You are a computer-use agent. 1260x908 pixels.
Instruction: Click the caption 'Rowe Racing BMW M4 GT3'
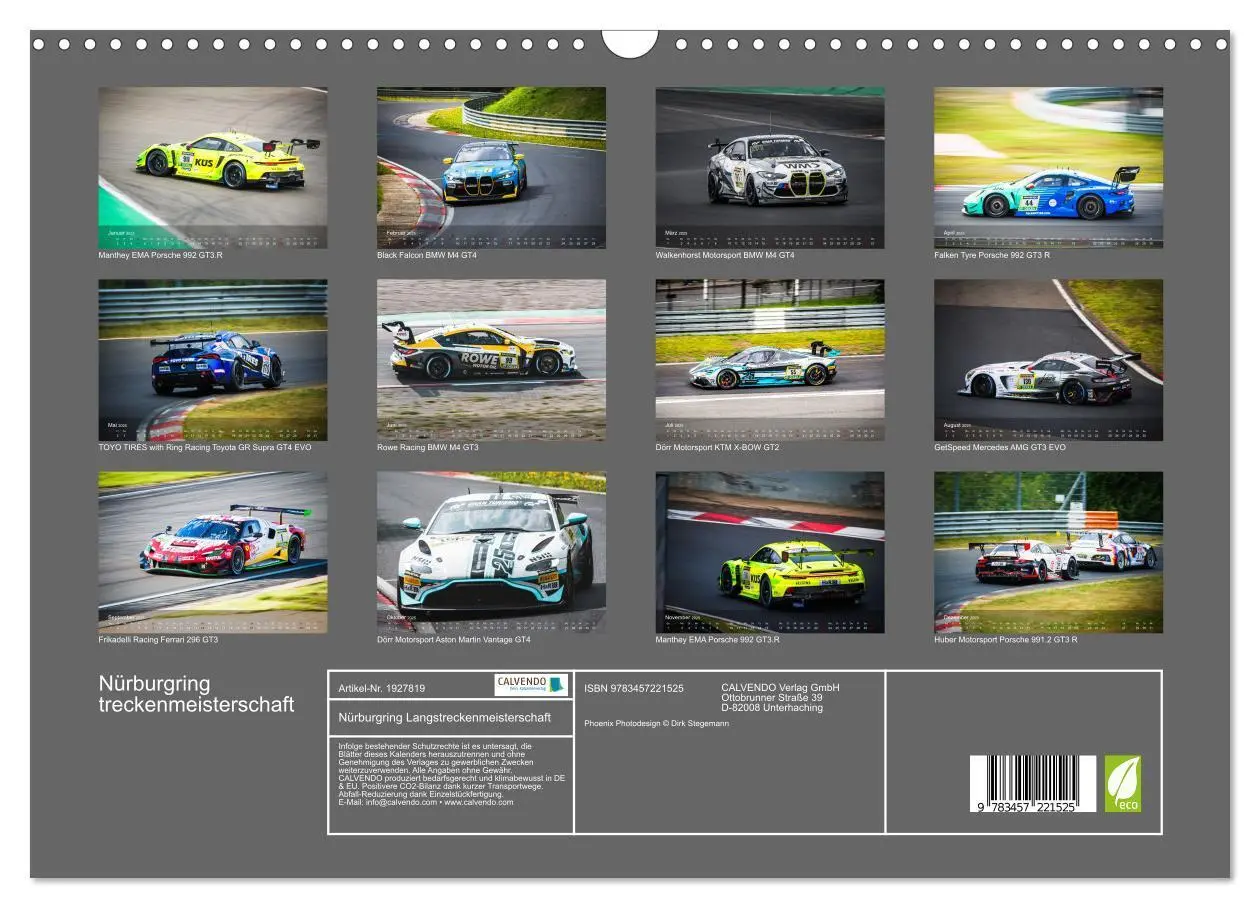click(x=428, y=447)
